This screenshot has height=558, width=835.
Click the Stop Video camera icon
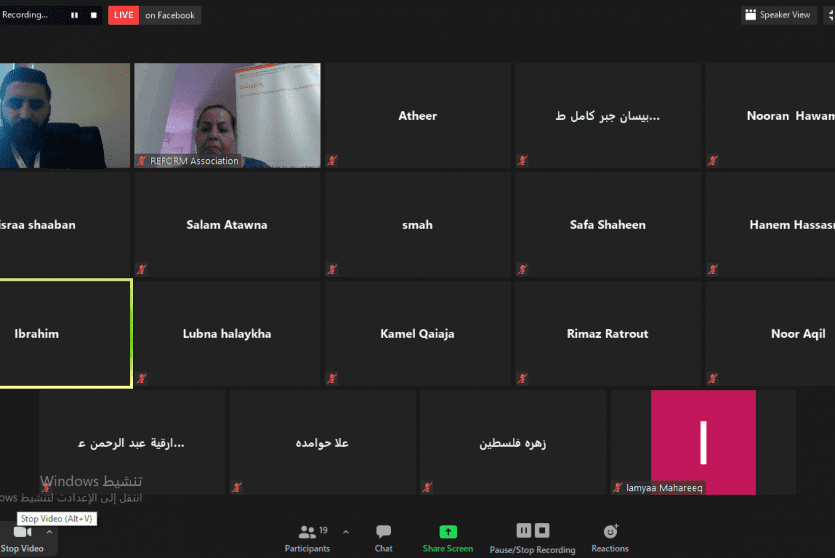click(22, 532)
